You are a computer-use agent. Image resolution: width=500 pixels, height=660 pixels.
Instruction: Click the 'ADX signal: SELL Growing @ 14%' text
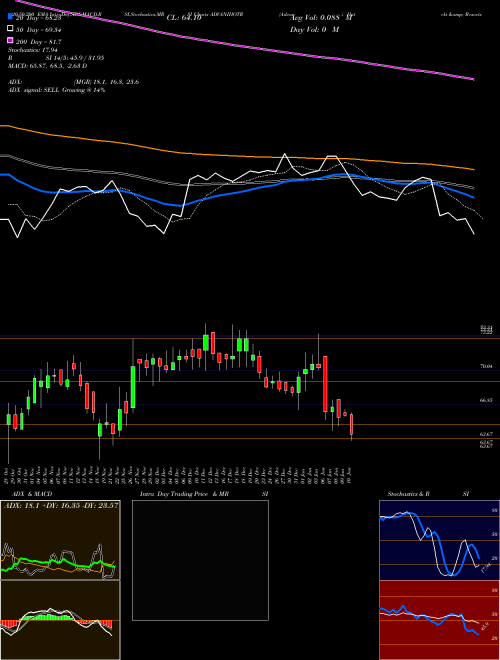56,90
